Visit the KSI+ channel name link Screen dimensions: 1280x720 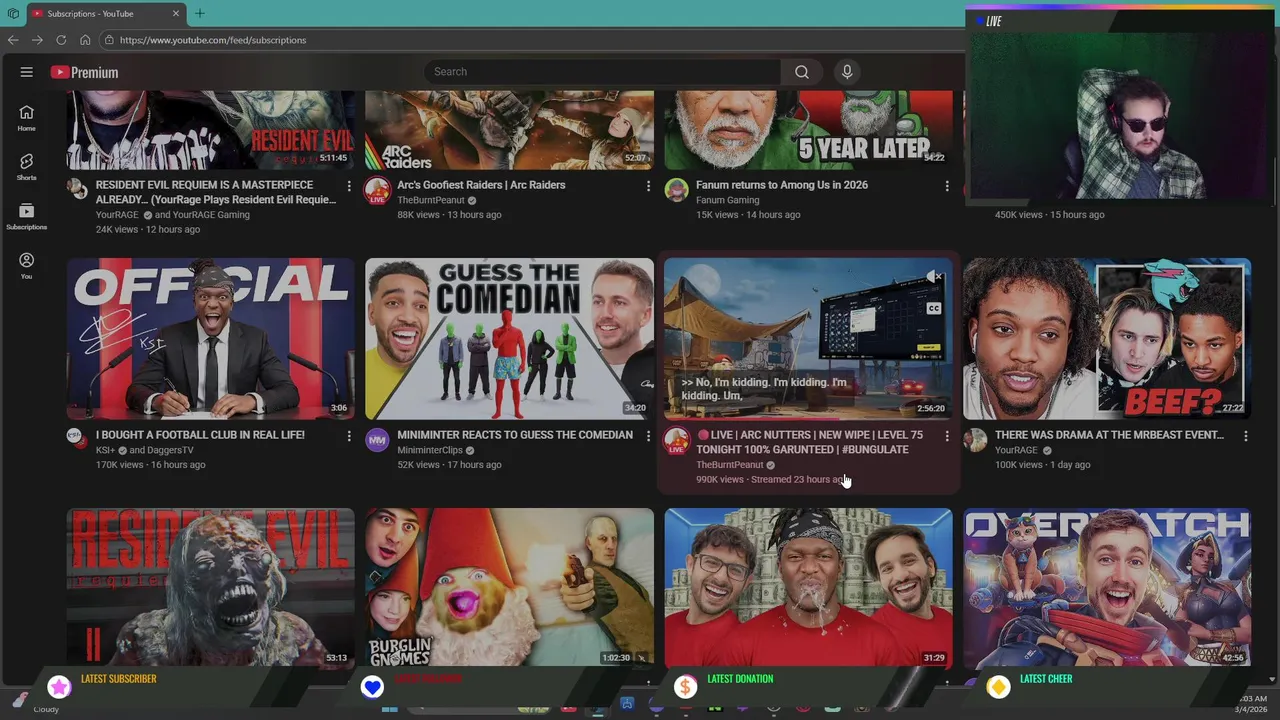tap(106, 450)
